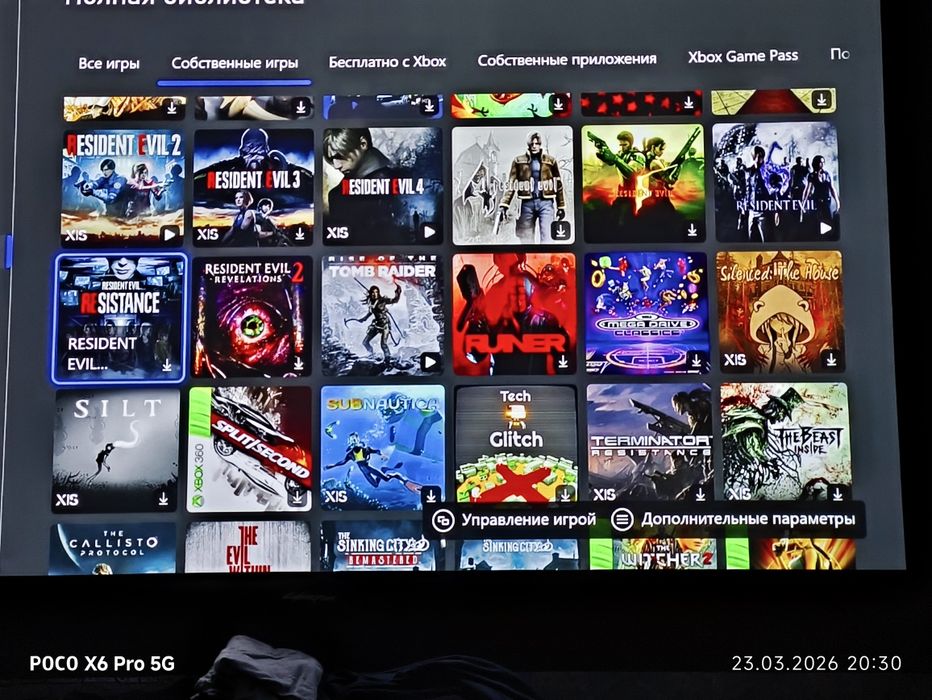Open the SILT game tile
The width and height of the screenshot is (932, 700).
[x=116, y=450]
